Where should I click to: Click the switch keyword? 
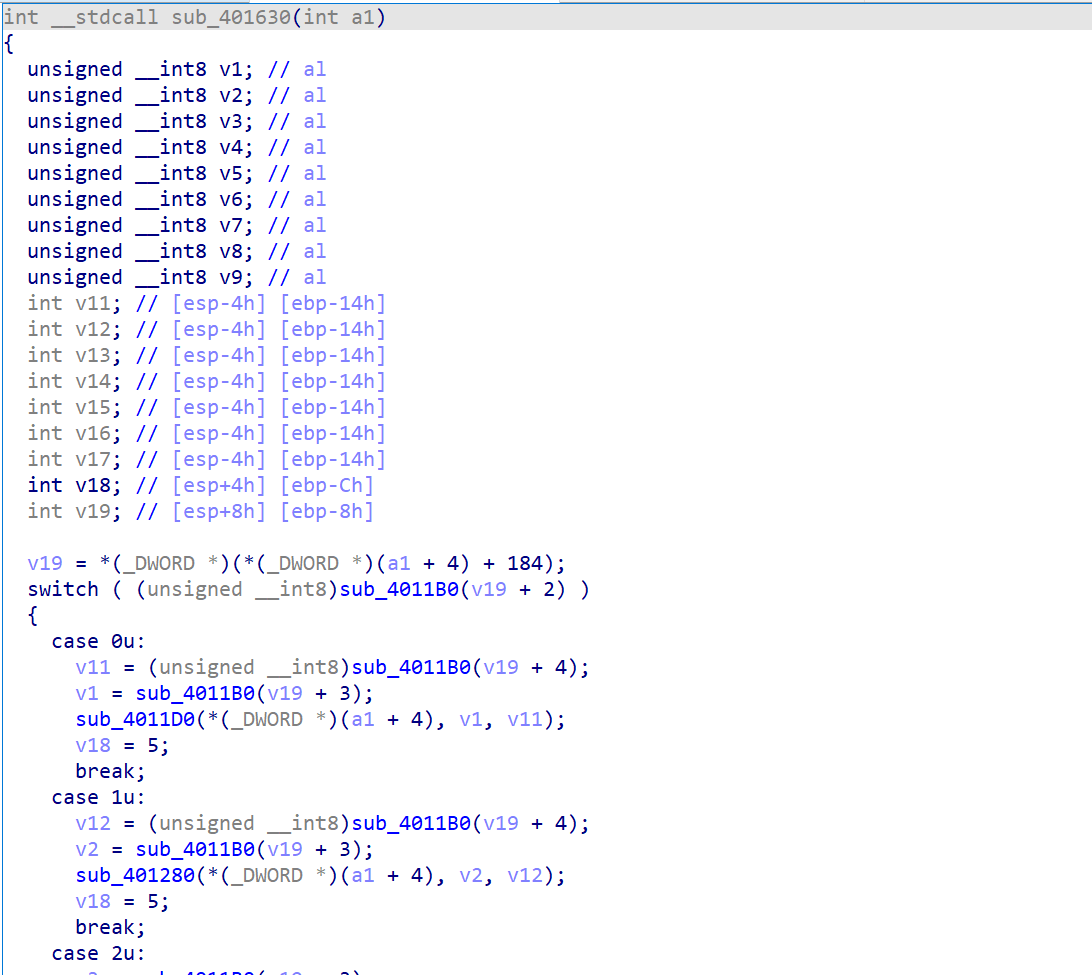tap(63, 589)
